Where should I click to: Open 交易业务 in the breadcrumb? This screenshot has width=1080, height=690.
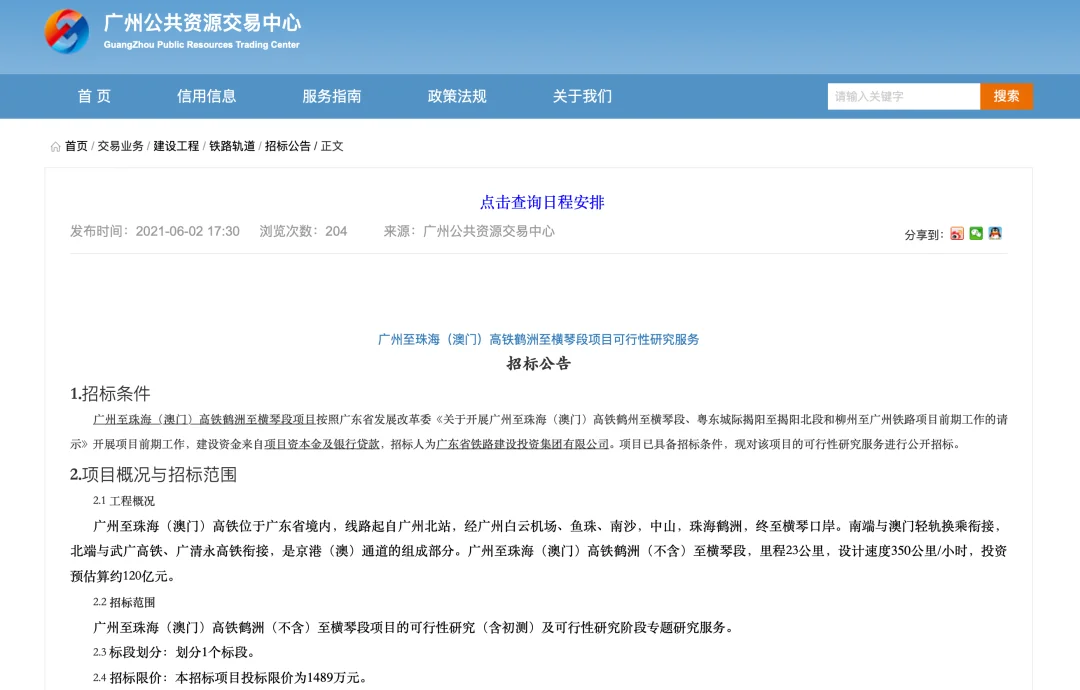(x=121, y=146)
